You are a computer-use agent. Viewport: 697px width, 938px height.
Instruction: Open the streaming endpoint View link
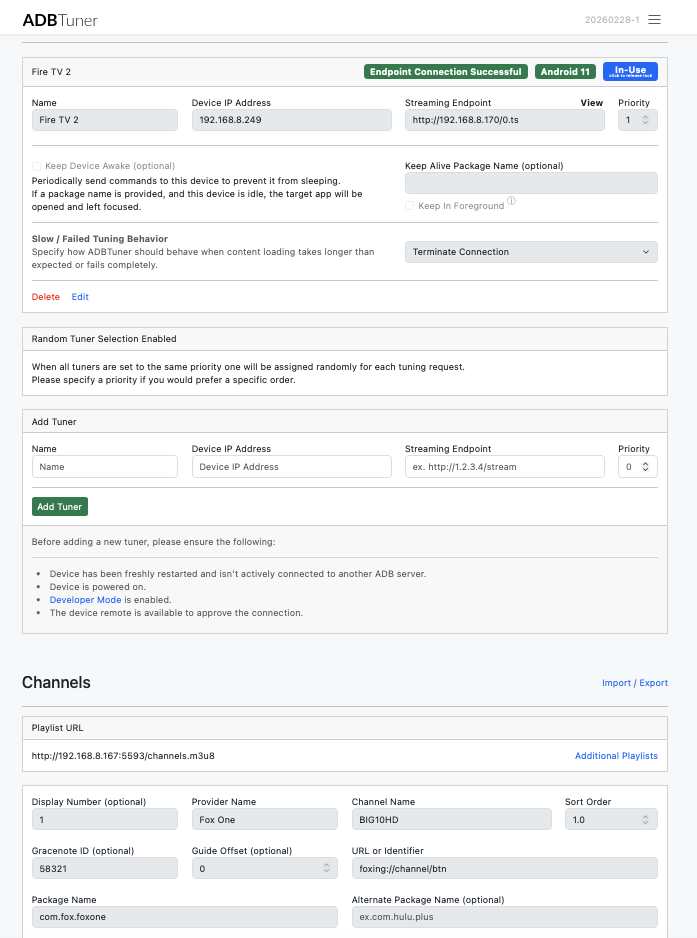click(592, 103)
